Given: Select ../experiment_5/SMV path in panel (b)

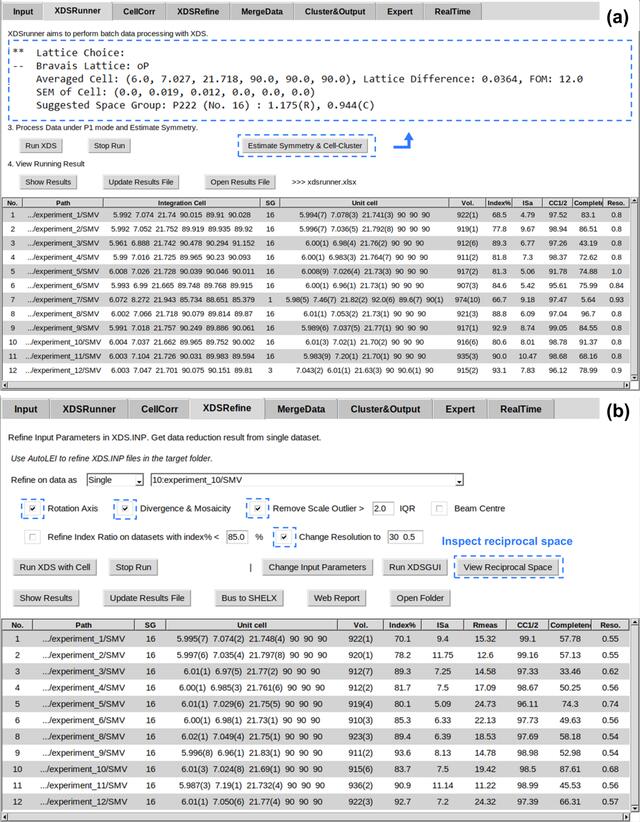Looking at the screenshot, I should click(x=83, y=704).
